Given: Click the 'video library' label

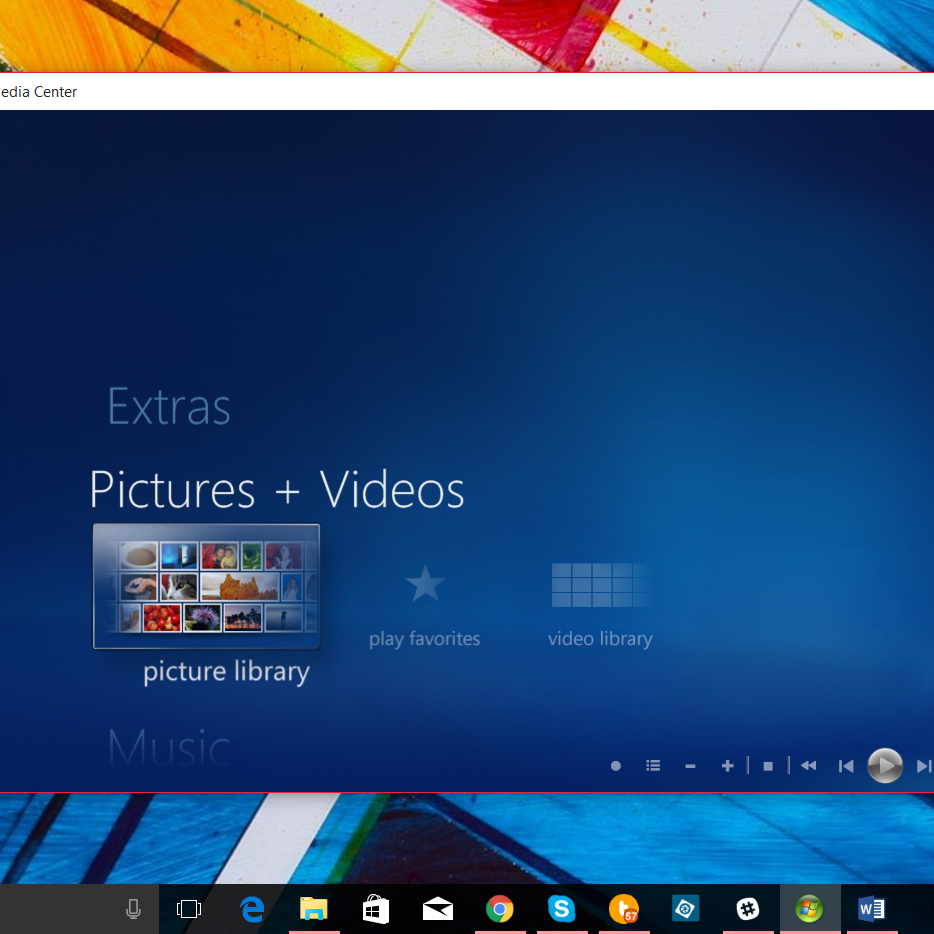Looking at the screenshot, I should [x=600, y=639].
